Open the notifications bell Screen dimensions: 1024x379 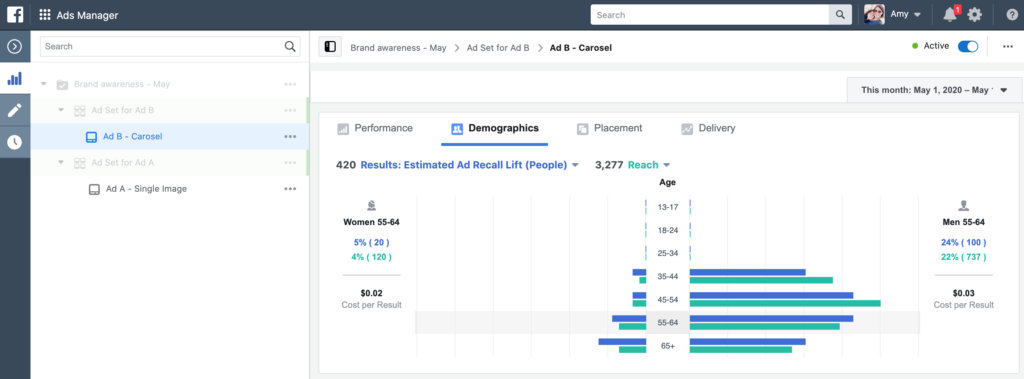[950, 14]
